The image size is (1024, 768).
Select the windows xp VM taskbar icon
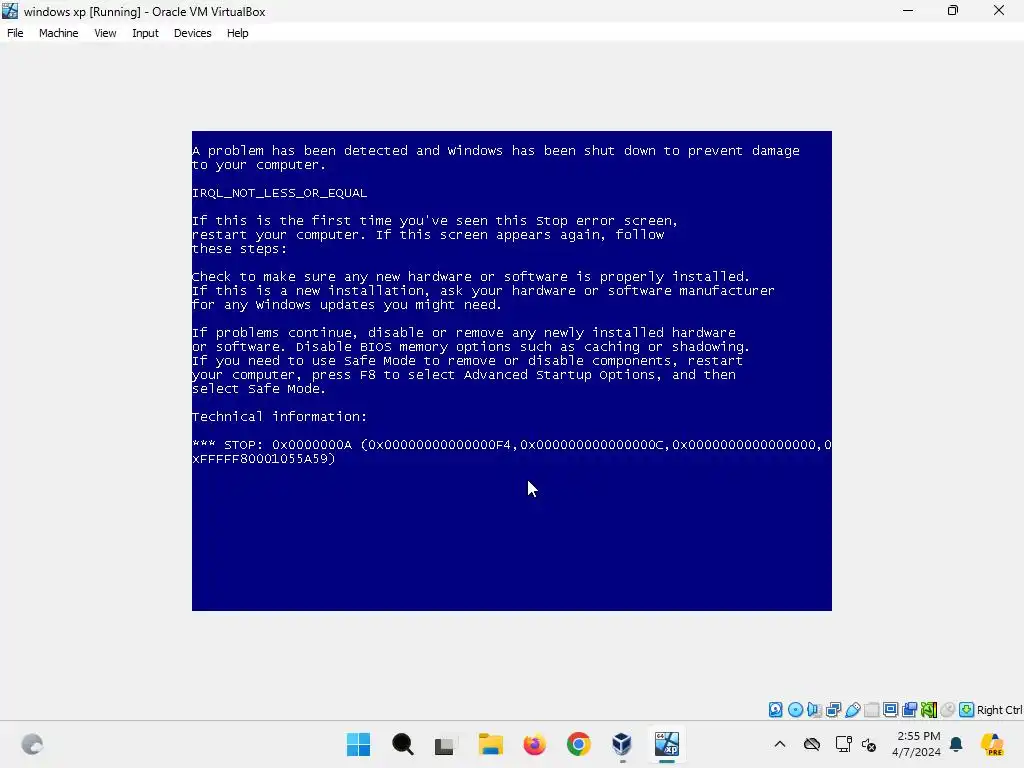pos(666,744)
